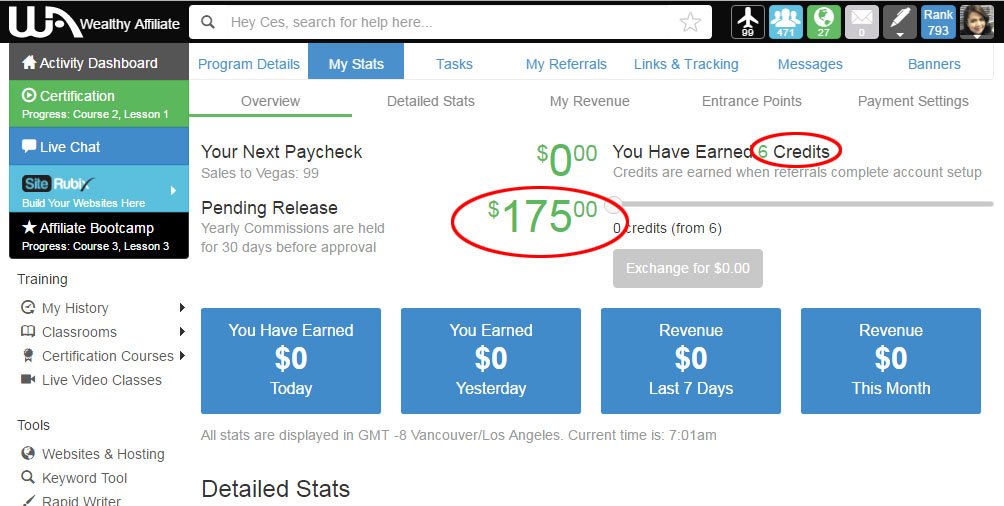The width and height of the screenshot is (1004, 506).
Task: Click the Pending Release $175.00 amount
Action: [542, 215]
